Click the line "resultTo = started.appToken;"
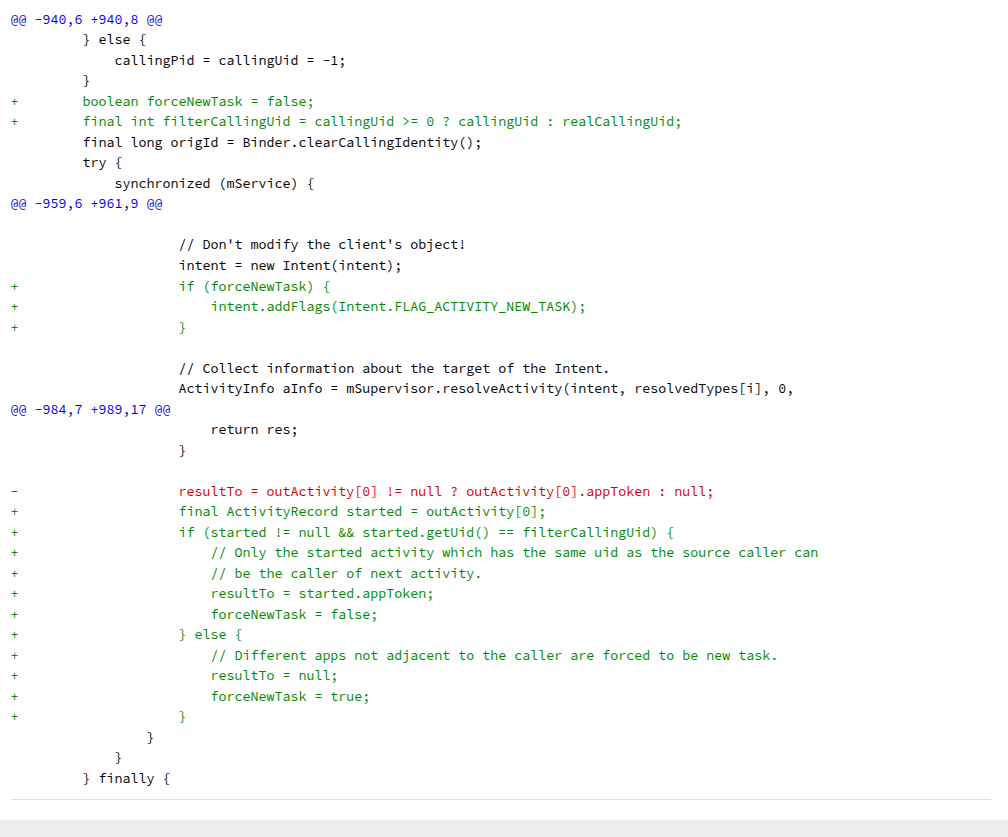This screenshot has width=1008, height=837. click(x=322, y=594)
